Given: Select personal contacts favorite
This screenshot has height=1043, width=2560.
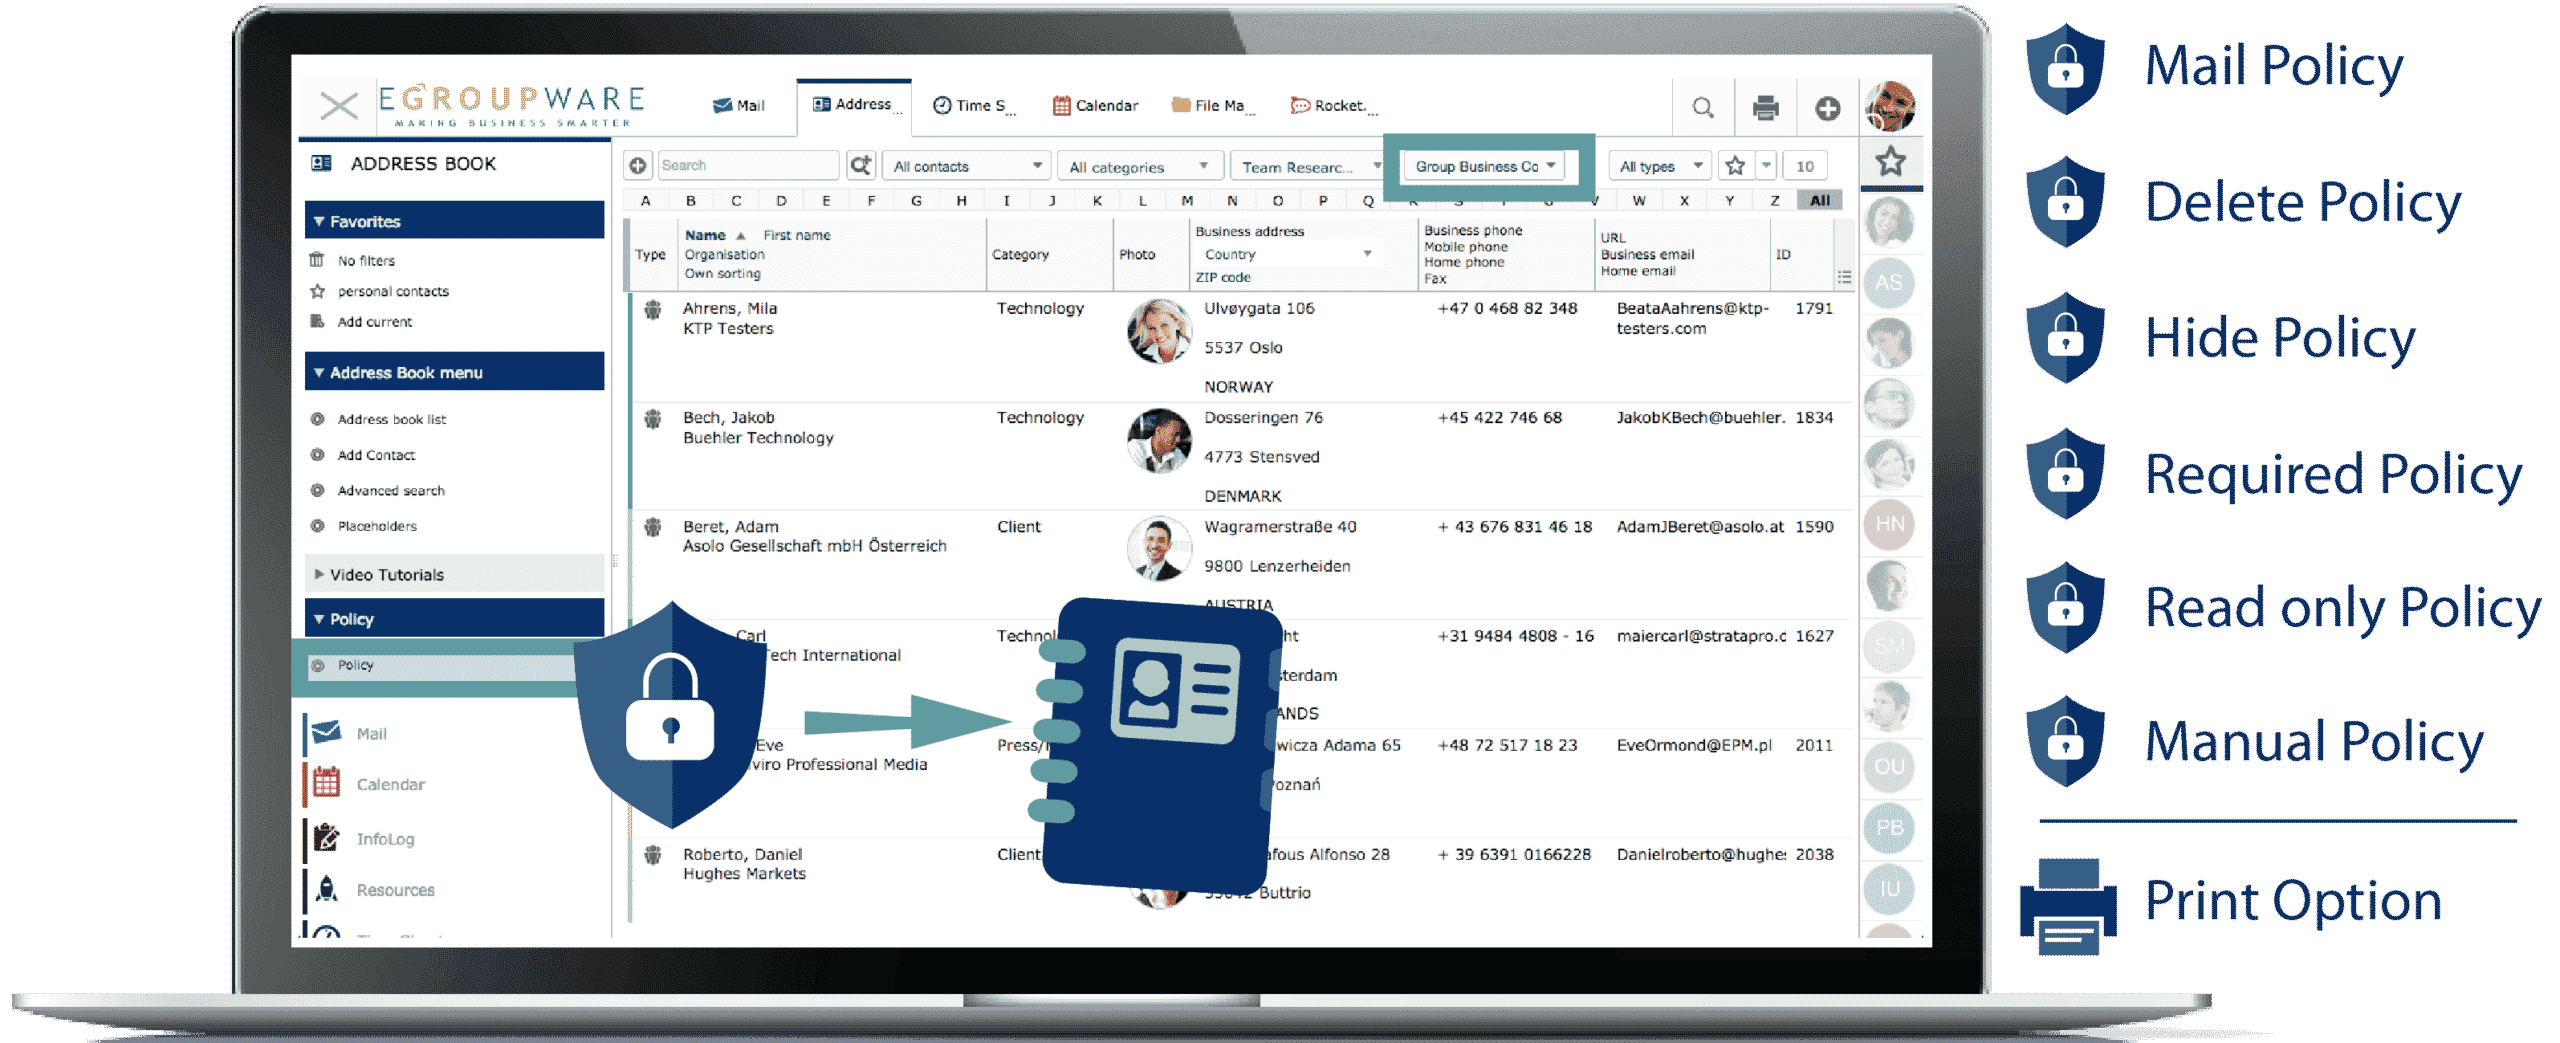Looking at the screenshot, I should tap(393, 292).
